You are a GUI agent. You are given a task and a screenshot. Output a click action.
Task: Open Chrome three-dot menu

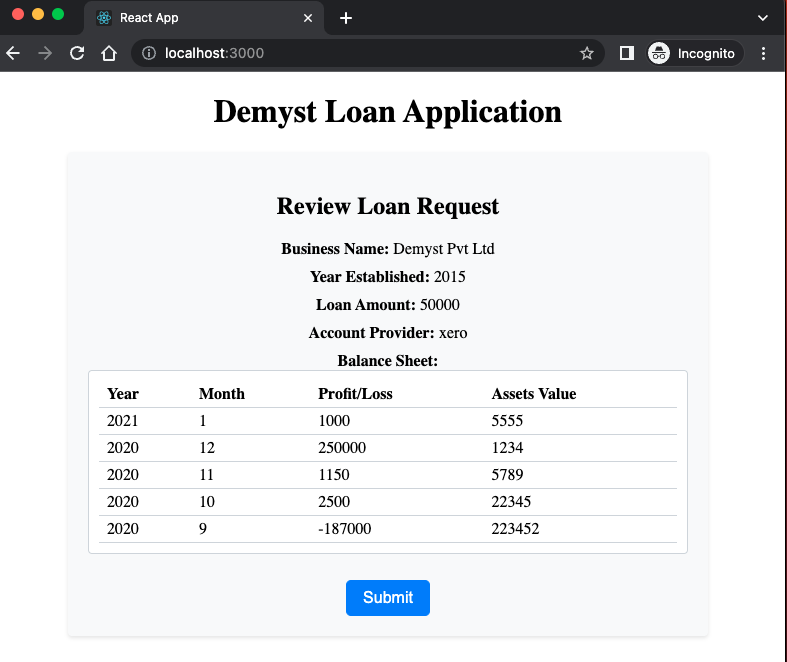[763, 53]
